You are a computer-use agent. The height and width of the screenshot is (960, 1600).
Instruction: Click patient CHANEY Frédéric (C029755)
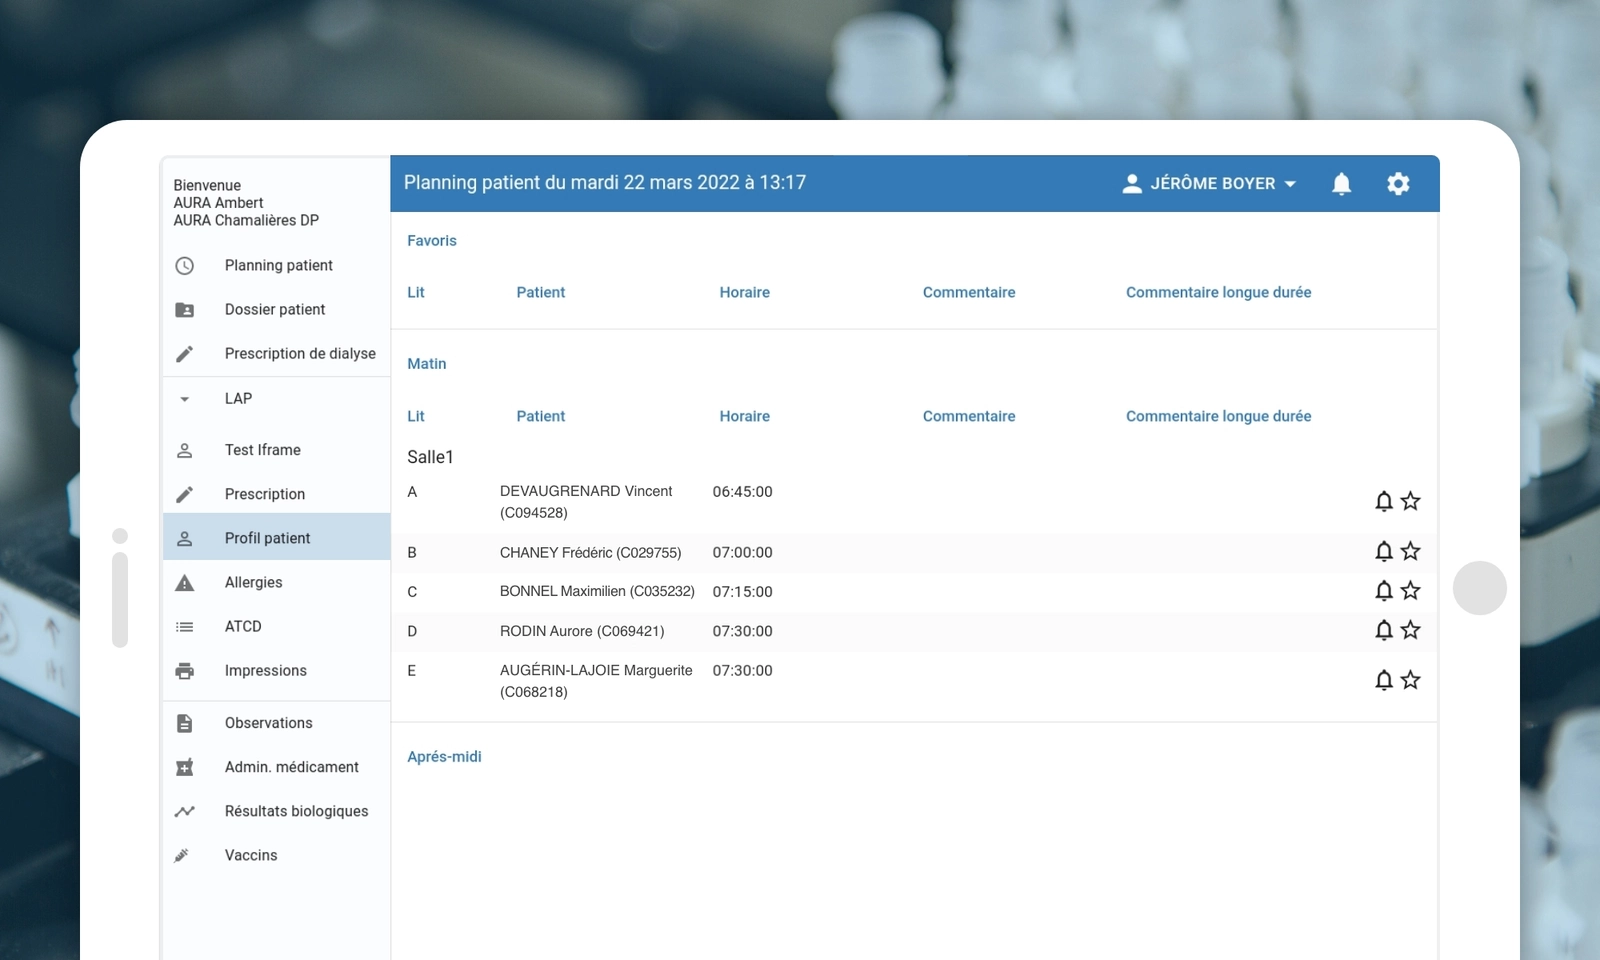(590, 553)
